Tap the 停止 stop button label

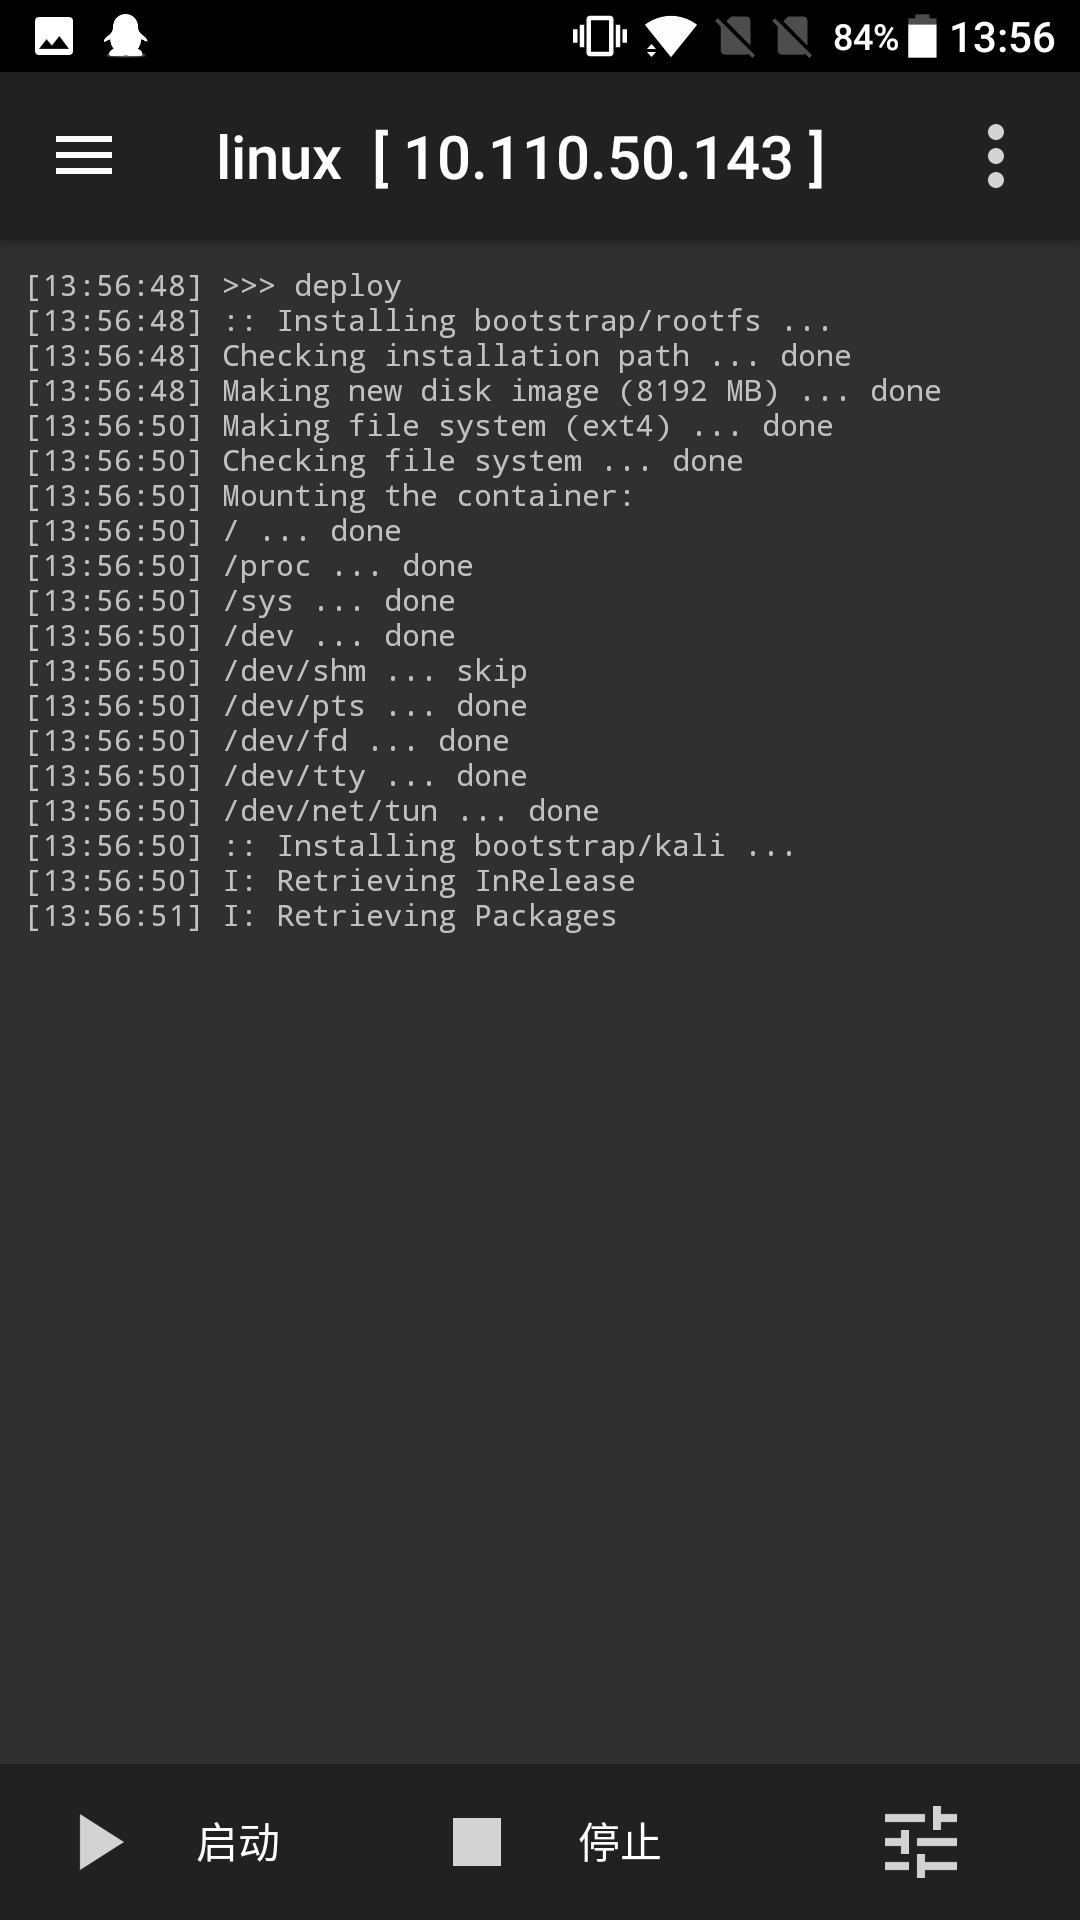point(620,1842)
